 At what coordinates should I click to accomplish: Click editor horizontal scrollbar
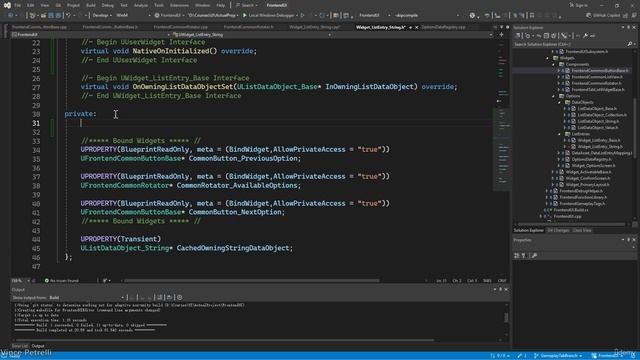252,281
